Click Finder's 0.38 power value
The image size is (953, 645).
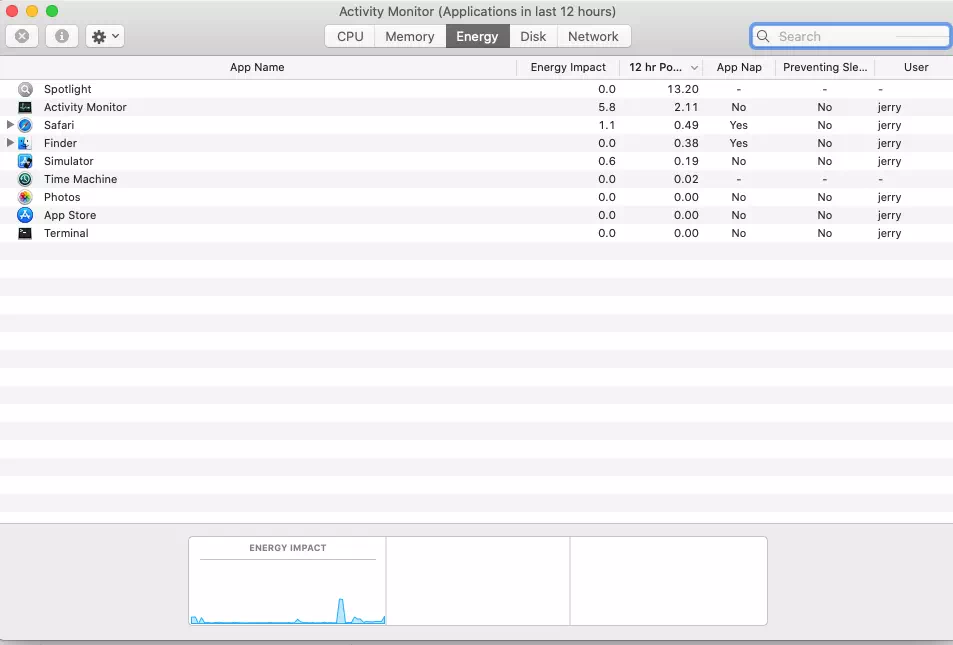pyautogui.click(x=686, y=143)
